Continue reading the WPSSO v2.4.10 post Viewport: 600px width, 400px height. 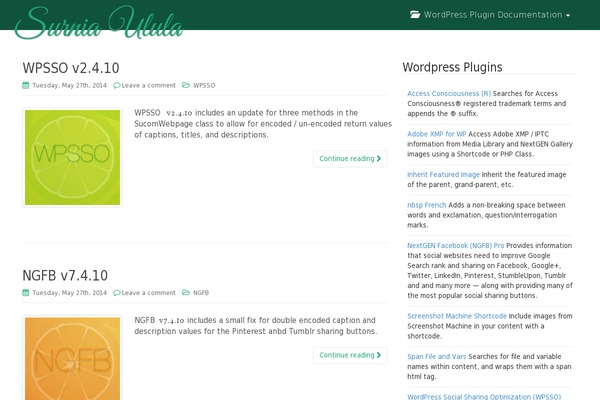pos(350,158)
